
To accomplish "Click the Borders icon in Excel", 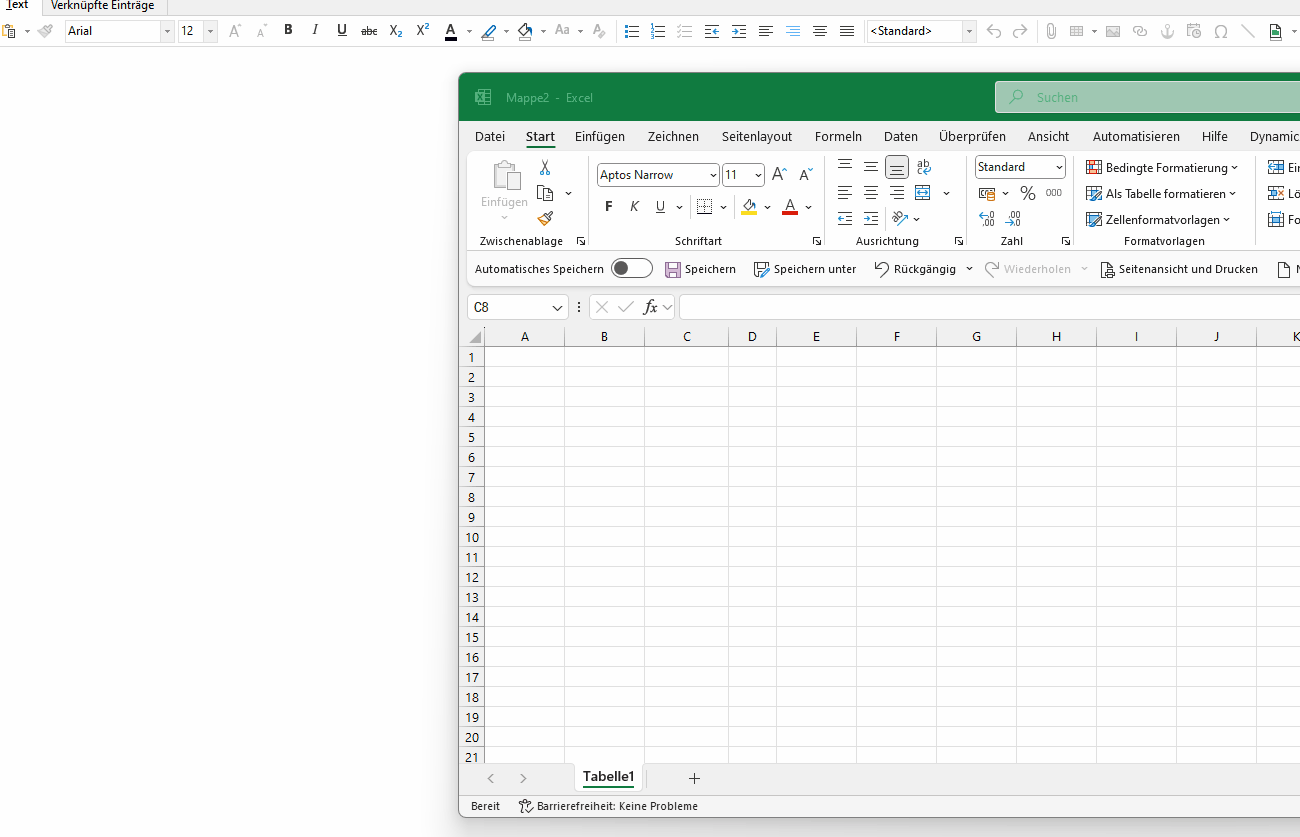I will click(704, 207).
